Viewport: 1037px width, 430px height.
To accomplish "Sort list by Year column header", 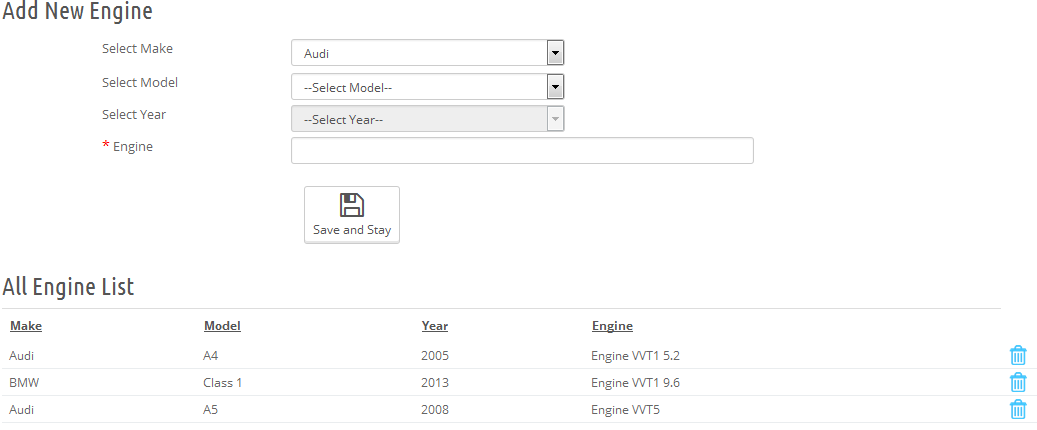I will pos(435,326).
